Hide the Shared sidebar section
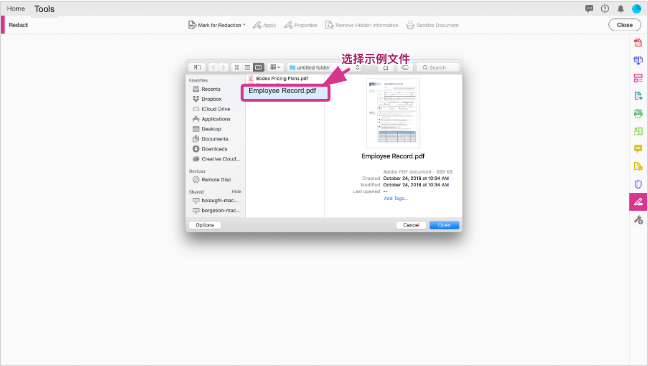648x366 pixels. (x=236, y=192)
